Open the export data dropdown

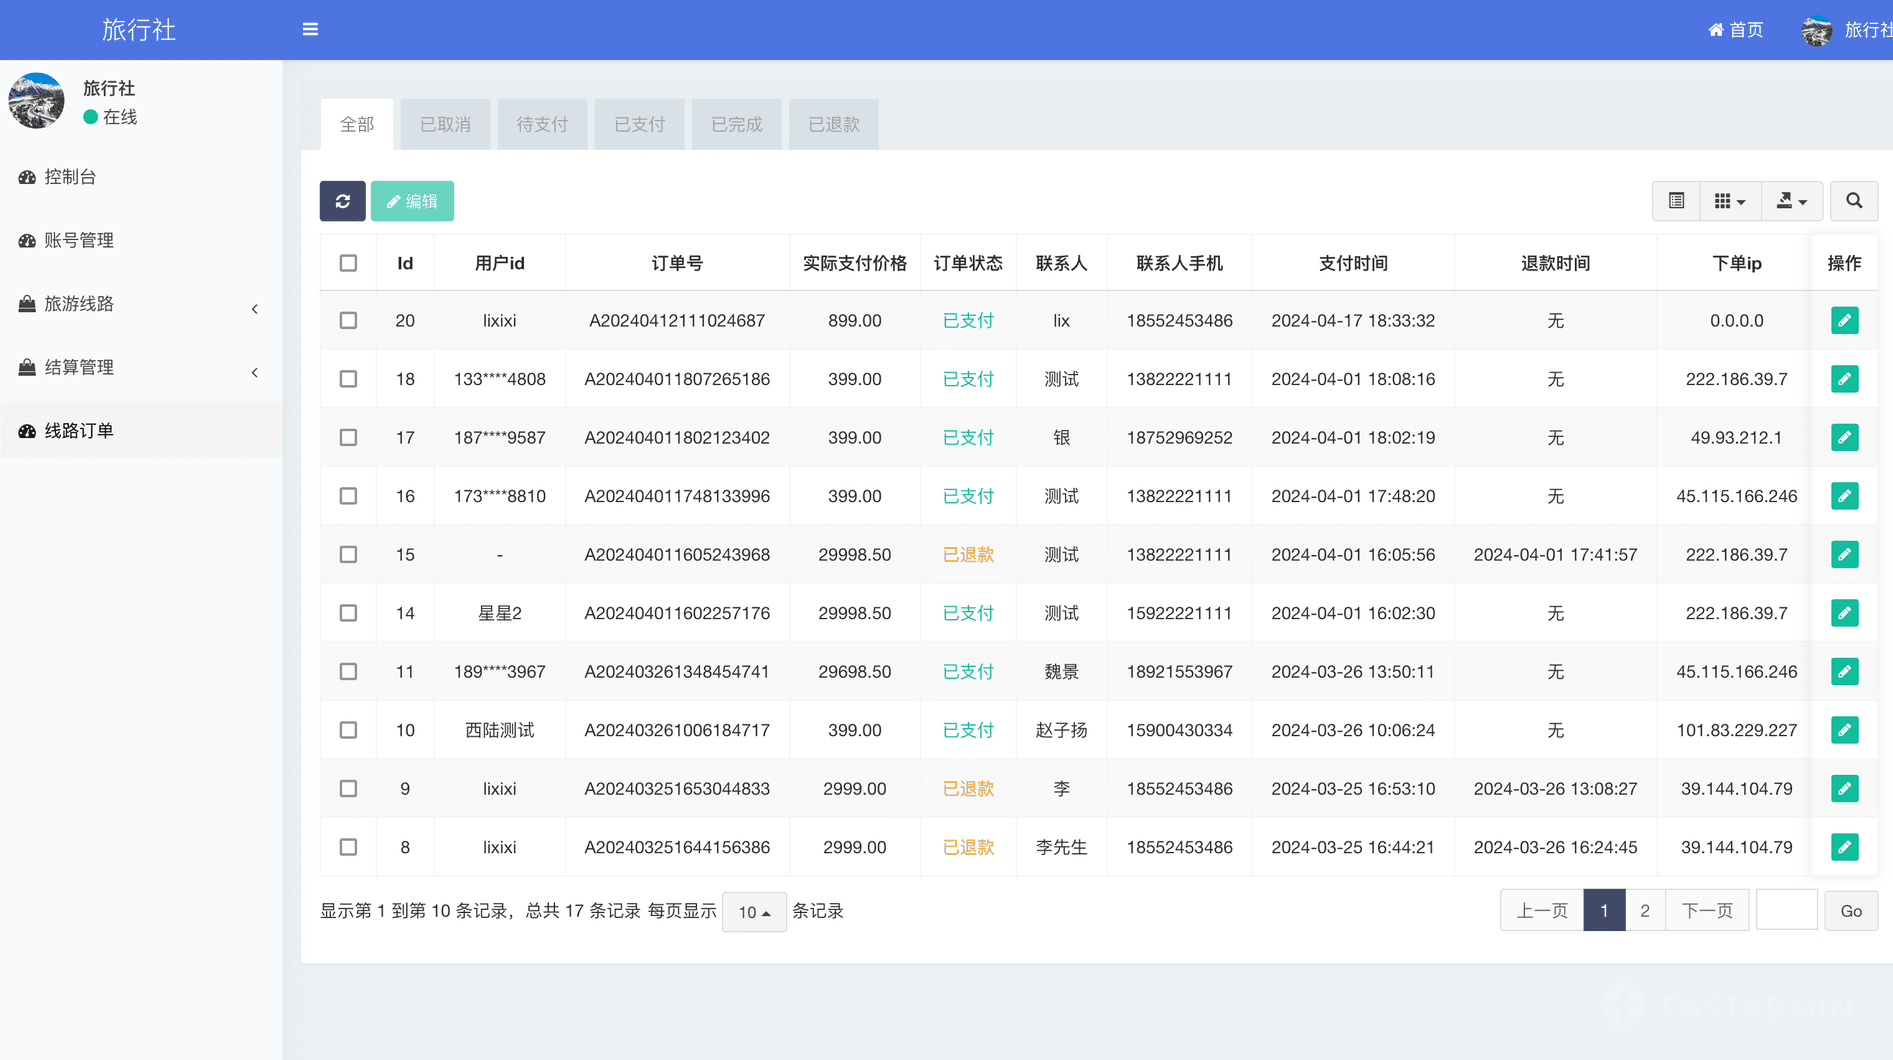pyautogui.click(x=1791, y=201)
